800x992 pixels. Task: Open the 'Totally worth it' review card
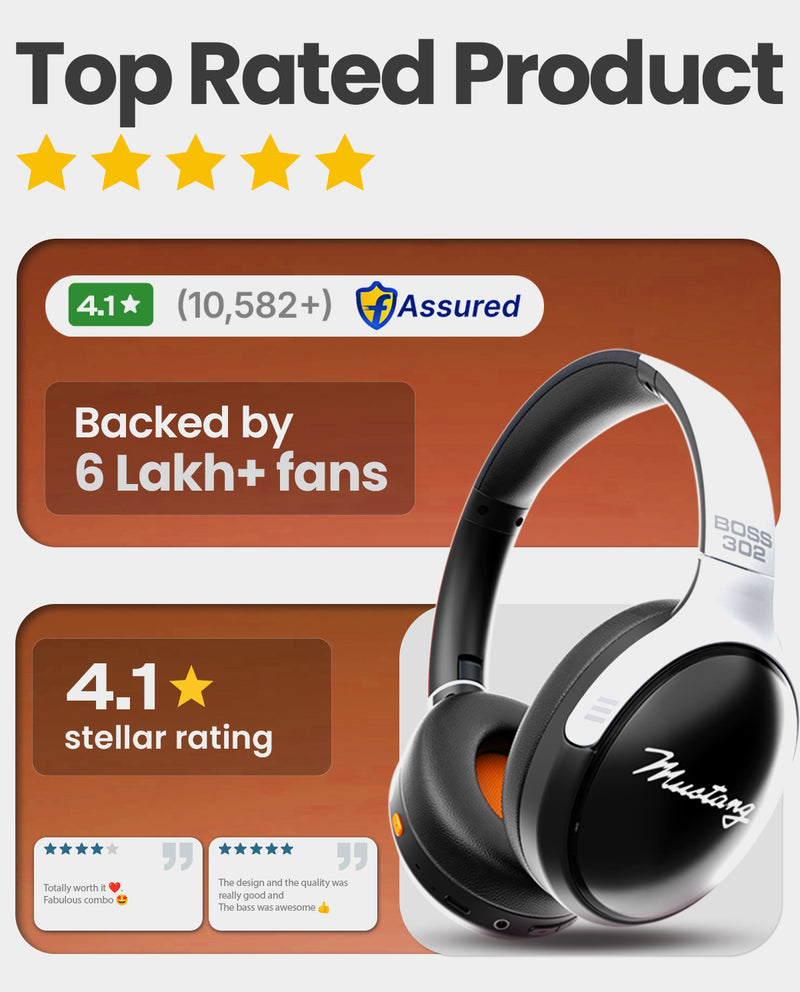coord(118,884)
